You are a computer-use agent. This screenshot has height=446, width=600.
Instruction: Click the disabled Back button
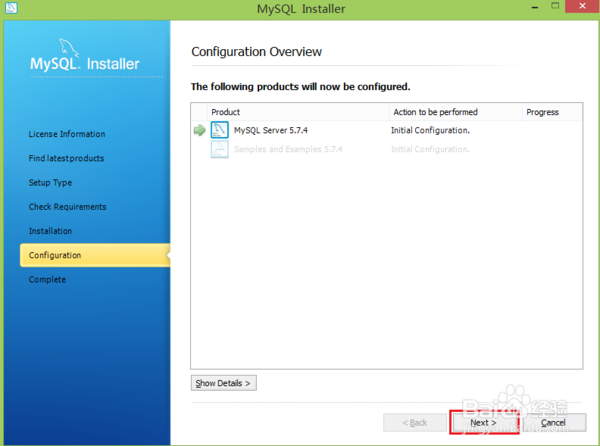click(x=415, y=422)
